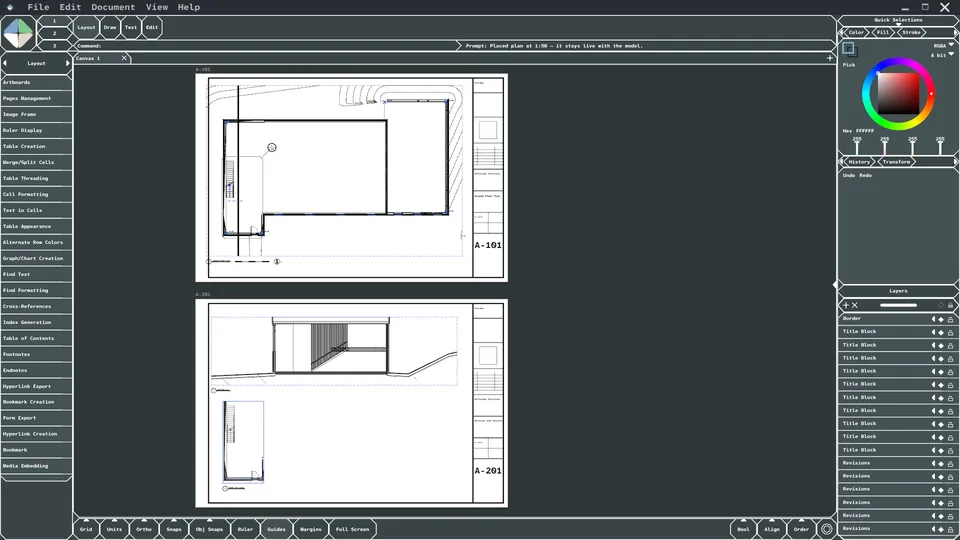Select the Text mode button
Viewport: 960px width, 540px height.
point(131,27)
